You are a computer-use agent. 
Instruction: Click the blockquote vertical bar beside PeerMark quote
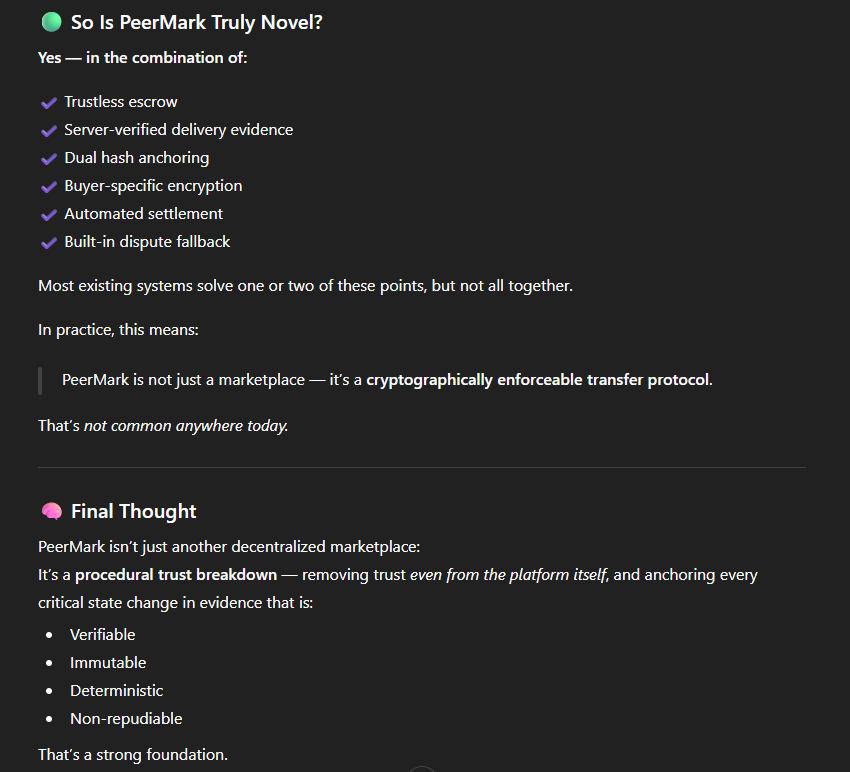point(40,381)
